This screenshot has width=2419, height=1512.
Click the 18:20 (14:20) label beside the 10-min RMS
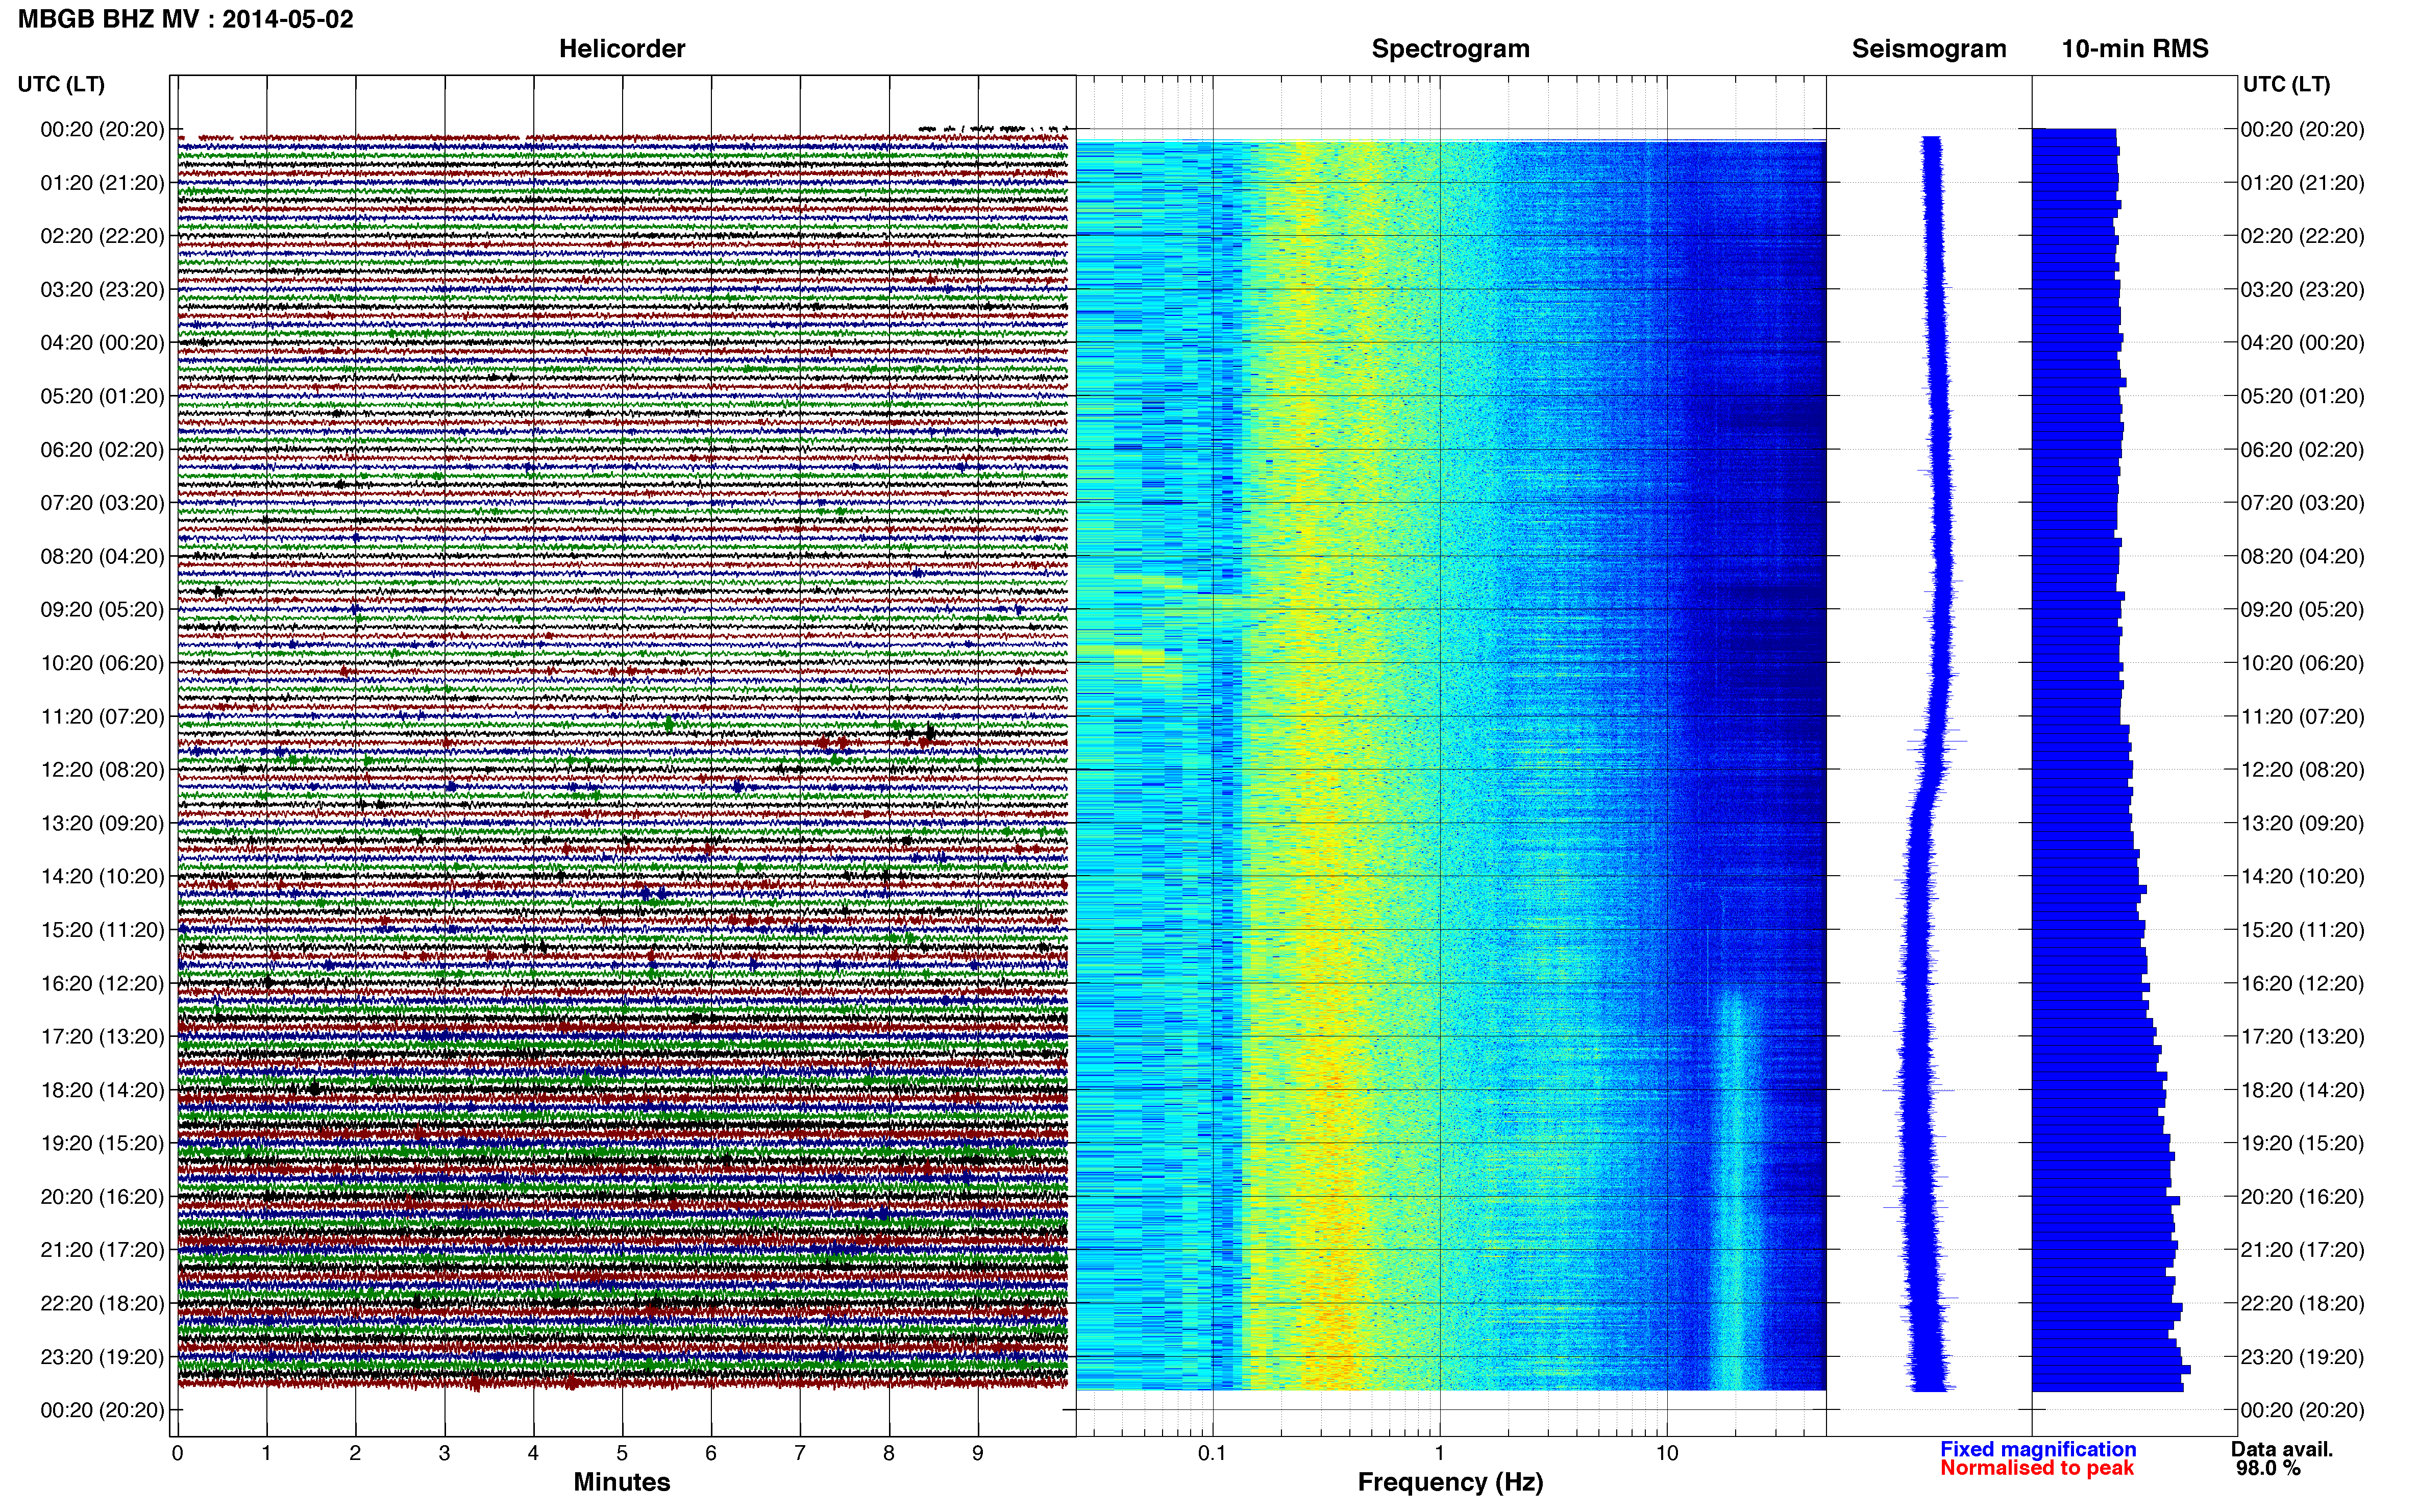coord(2302,1090)
